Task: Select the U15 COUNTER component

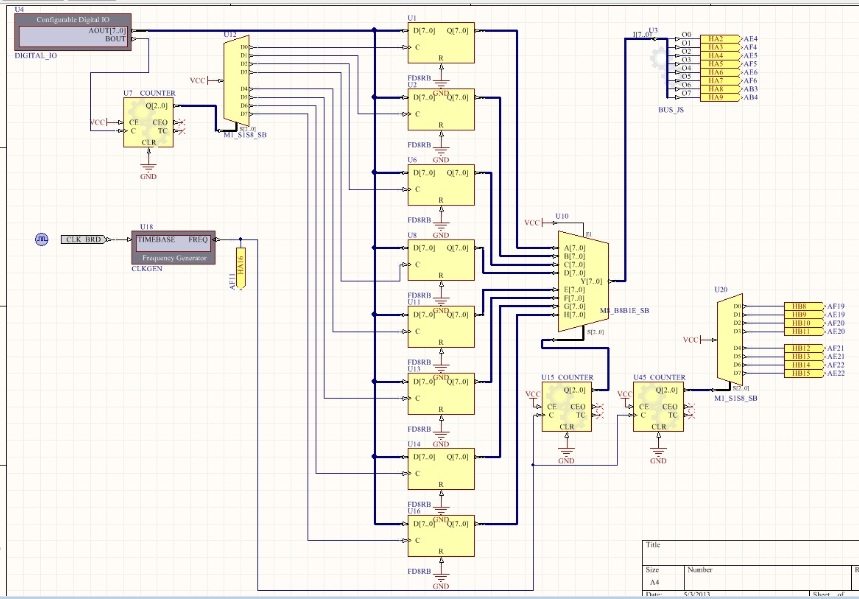Action: [567, 408]
